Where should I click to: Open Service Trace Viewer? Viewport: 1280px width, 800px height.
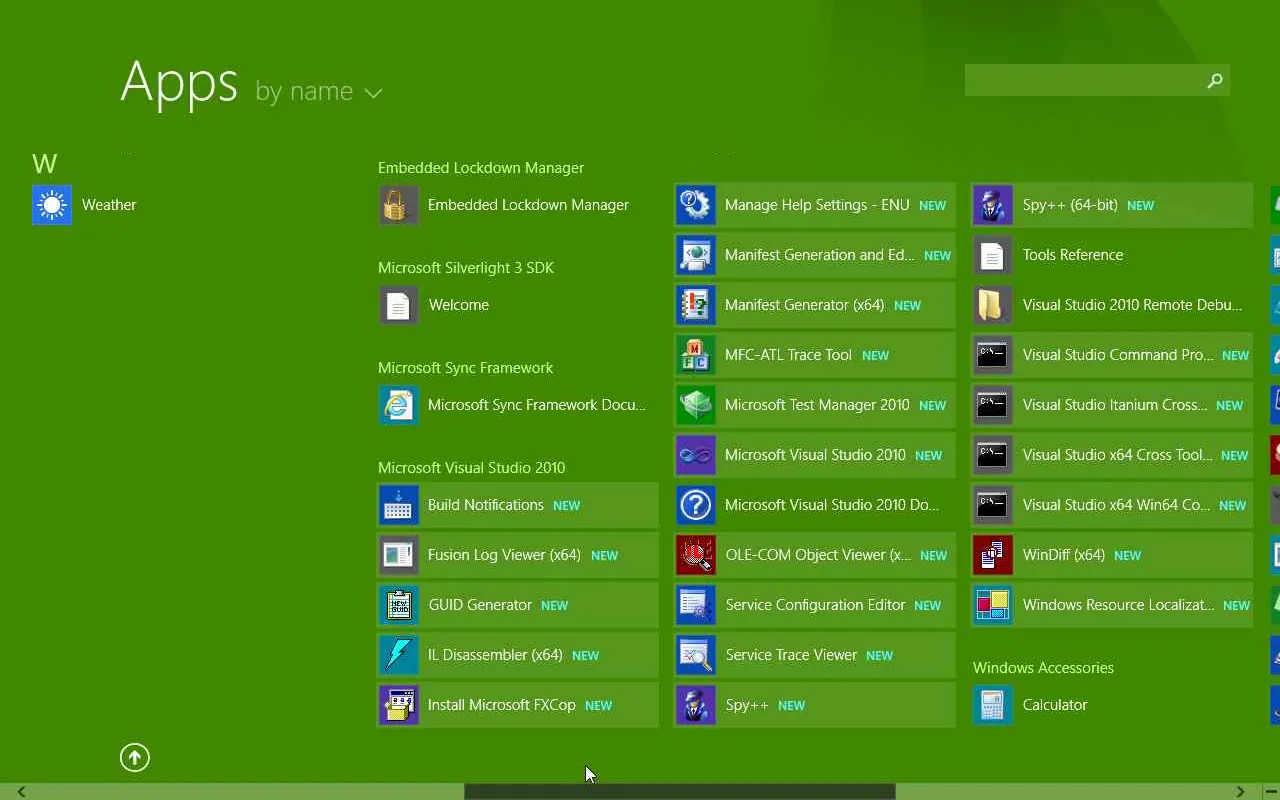click(815, 655)
